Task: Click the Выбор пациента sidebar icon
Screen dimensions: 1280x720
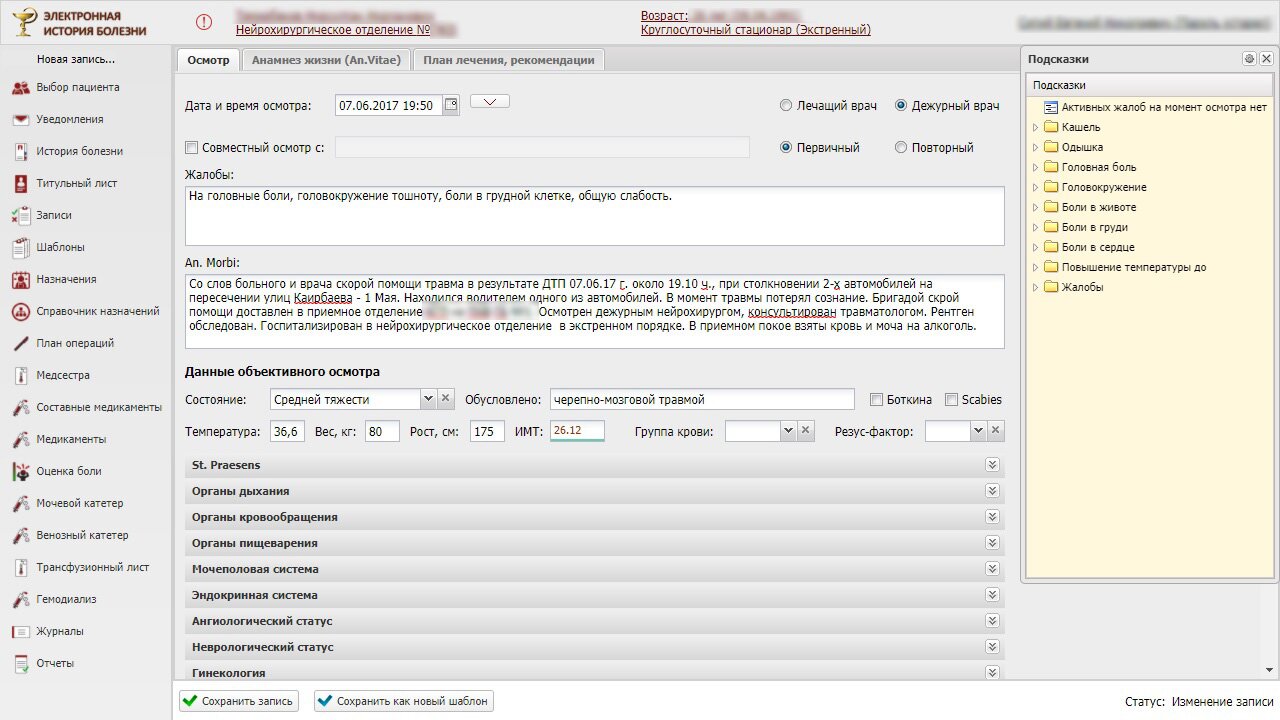Action: (20, 88)
